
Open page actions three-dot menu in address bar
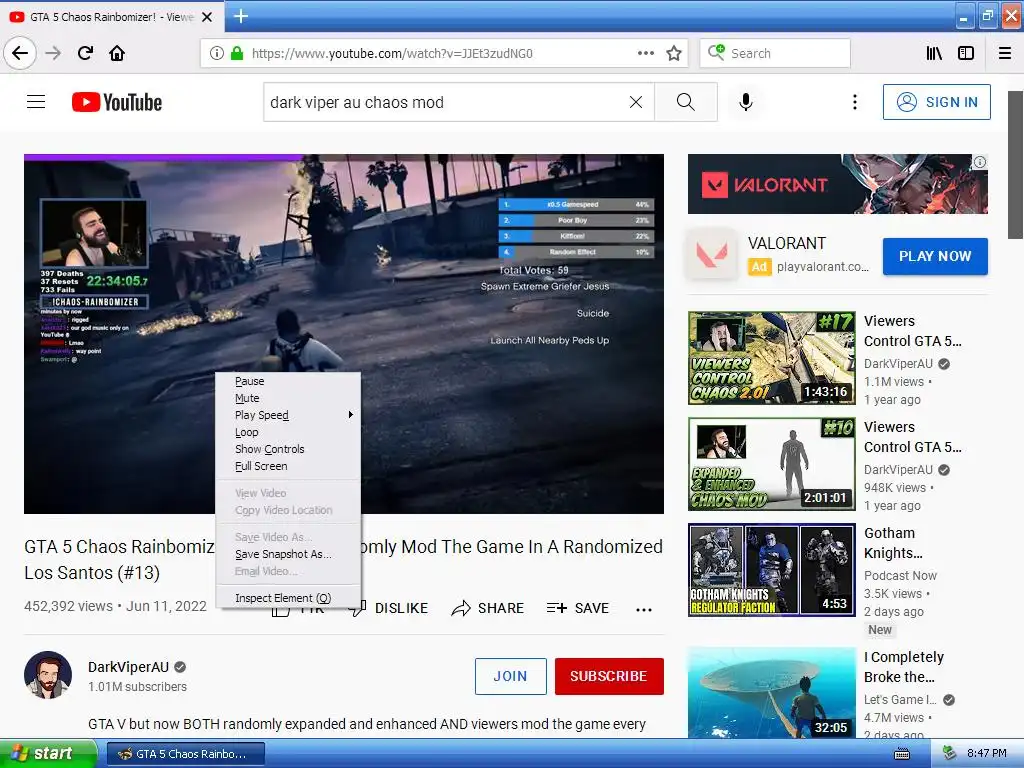coord(645,53)
